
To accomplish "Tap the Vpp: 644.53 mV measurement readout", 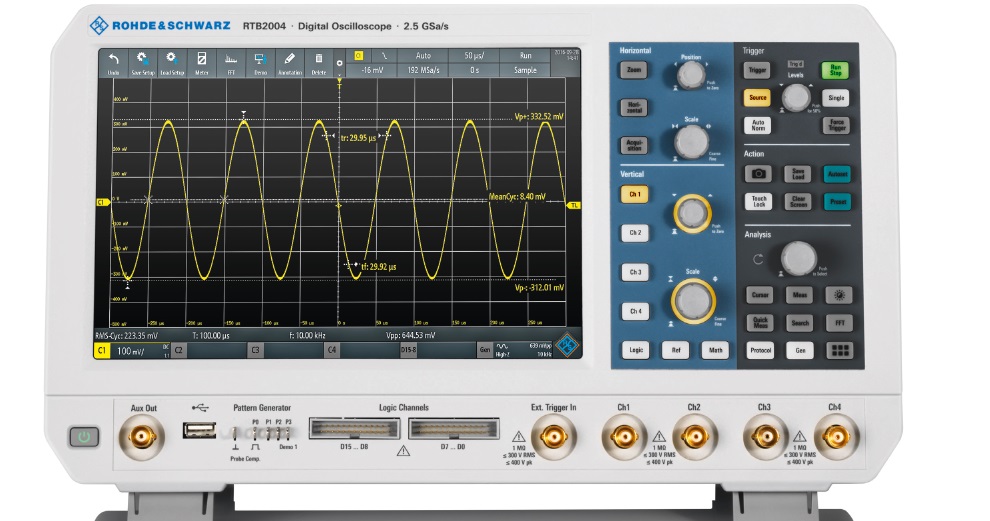I will (x=410, y=335).
